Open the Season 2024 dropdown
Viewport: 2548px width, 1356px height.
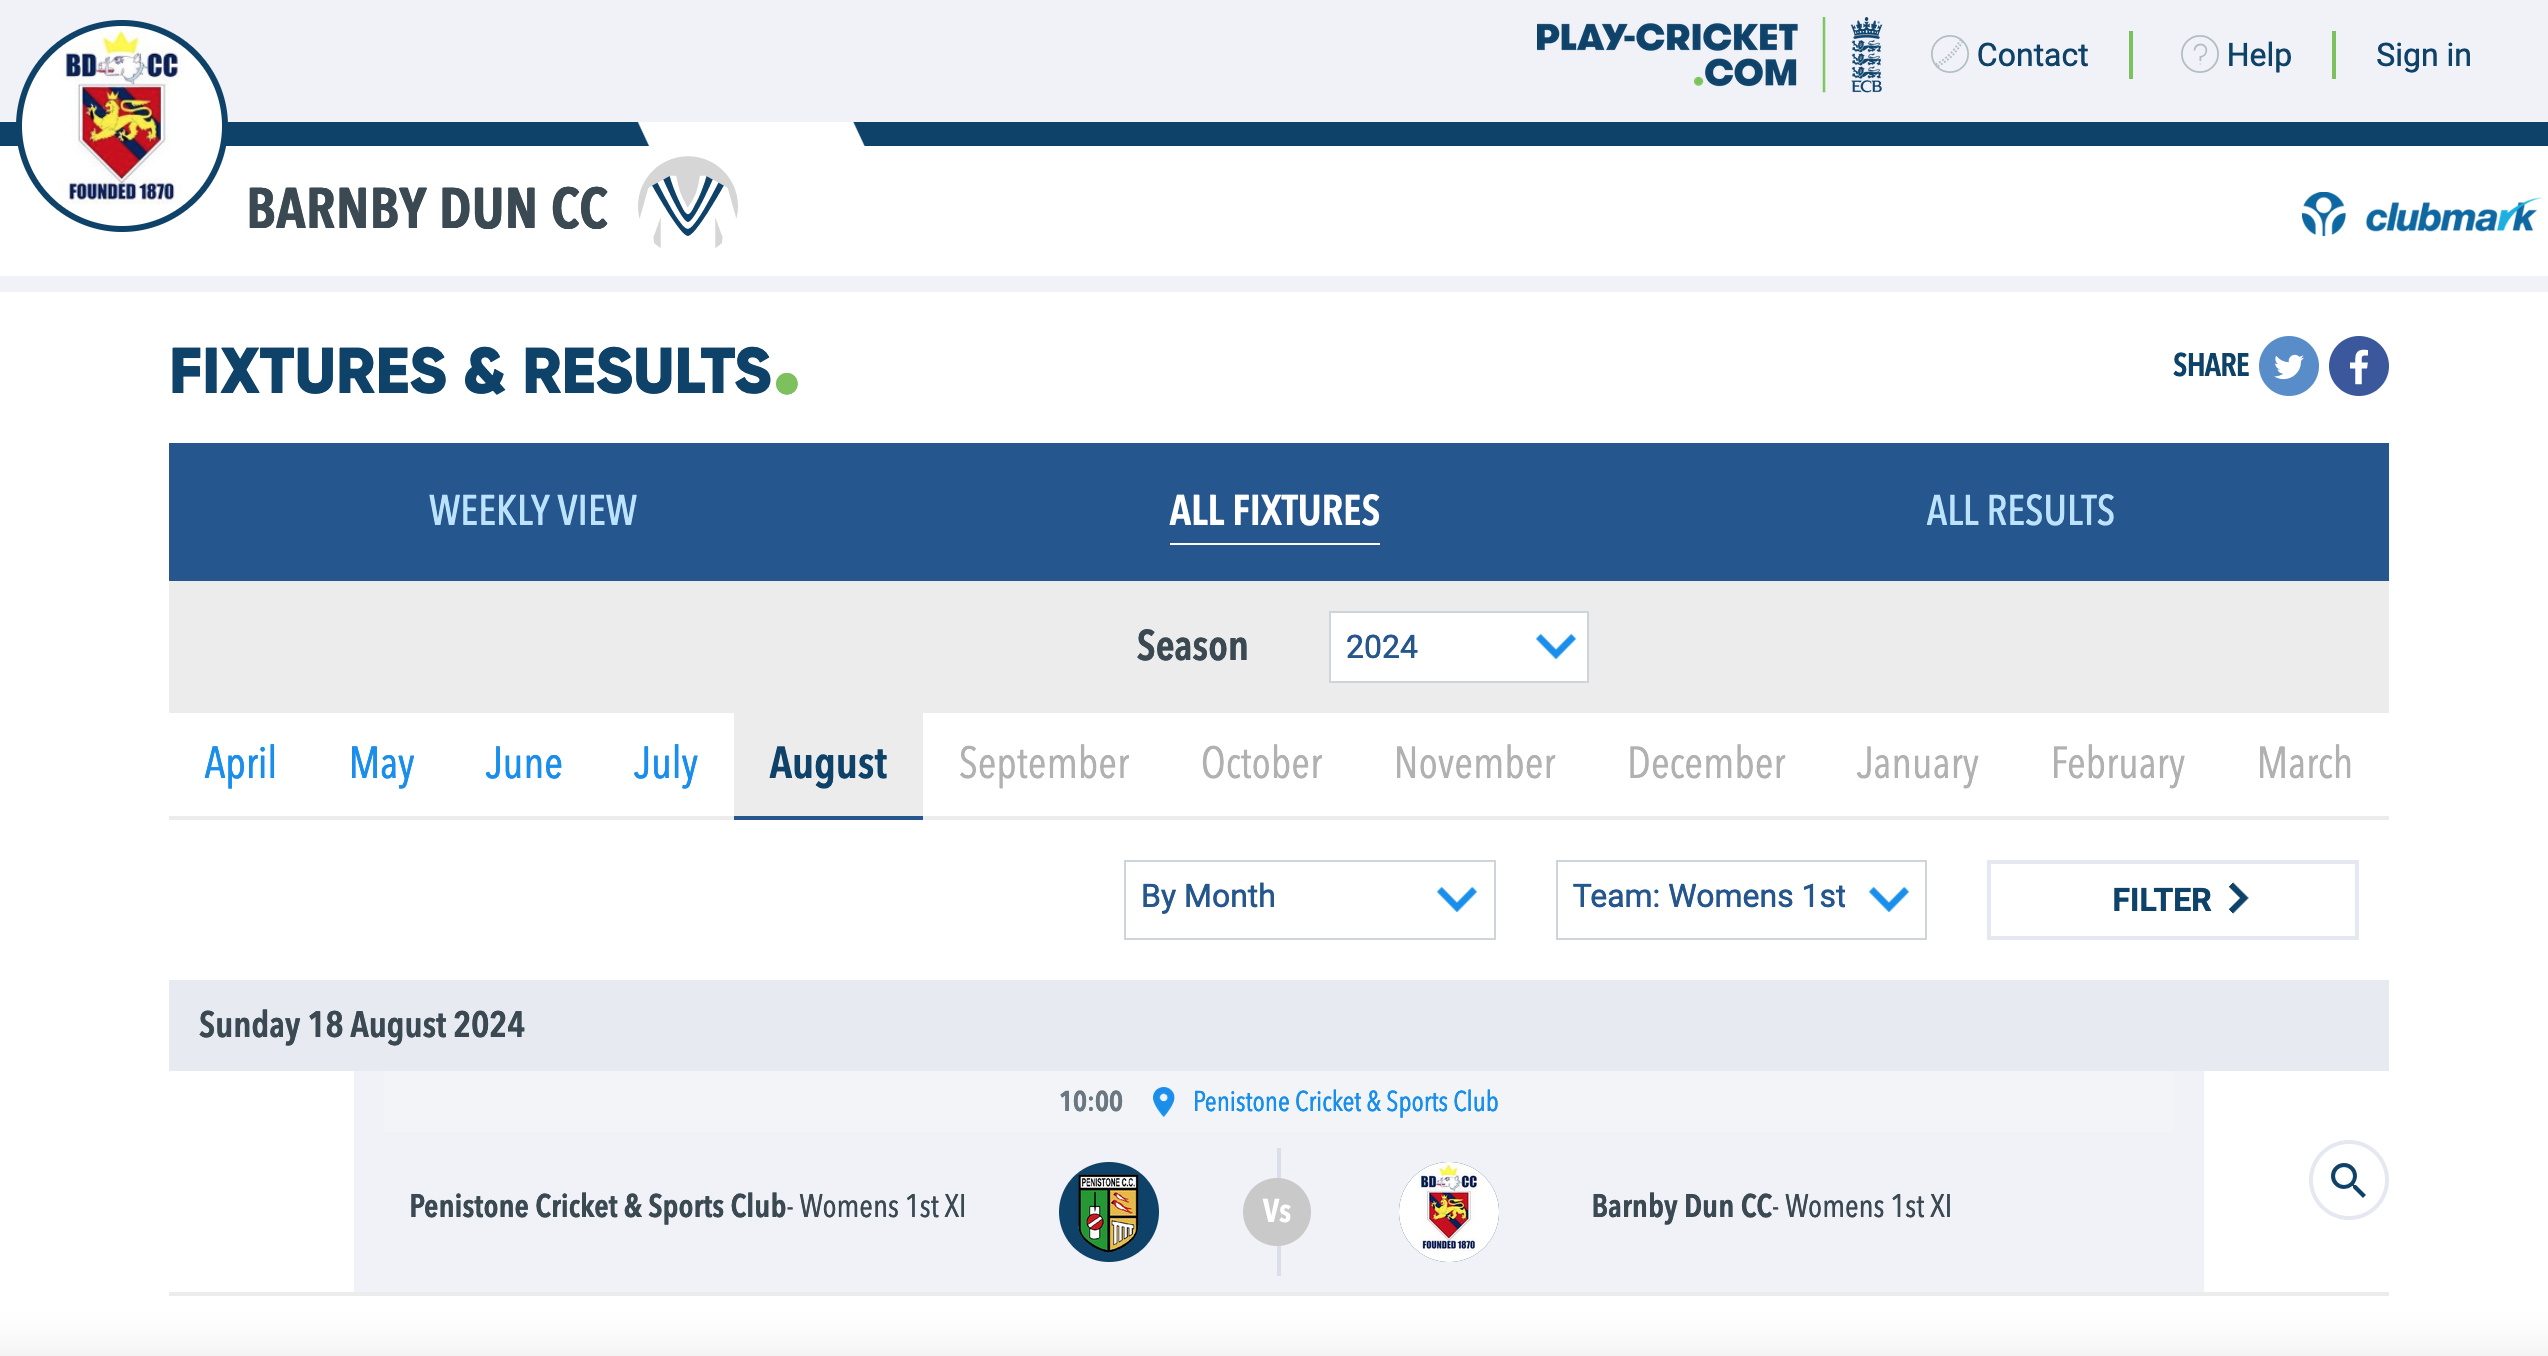tap(1458, 647)
